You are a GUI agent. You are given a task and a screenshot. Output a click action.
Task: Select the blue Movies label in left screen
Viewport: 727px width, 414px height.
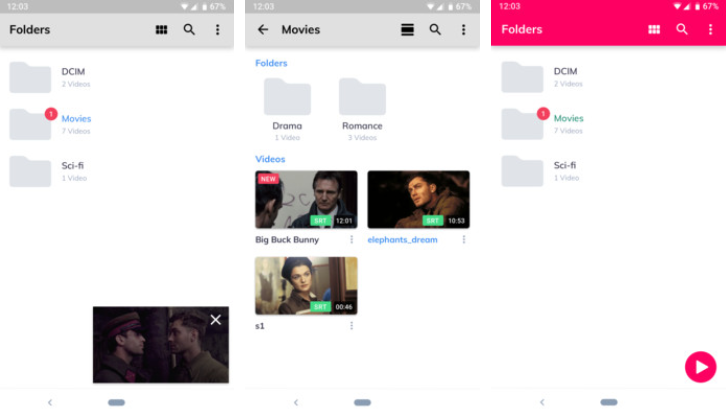coord(76,119)
